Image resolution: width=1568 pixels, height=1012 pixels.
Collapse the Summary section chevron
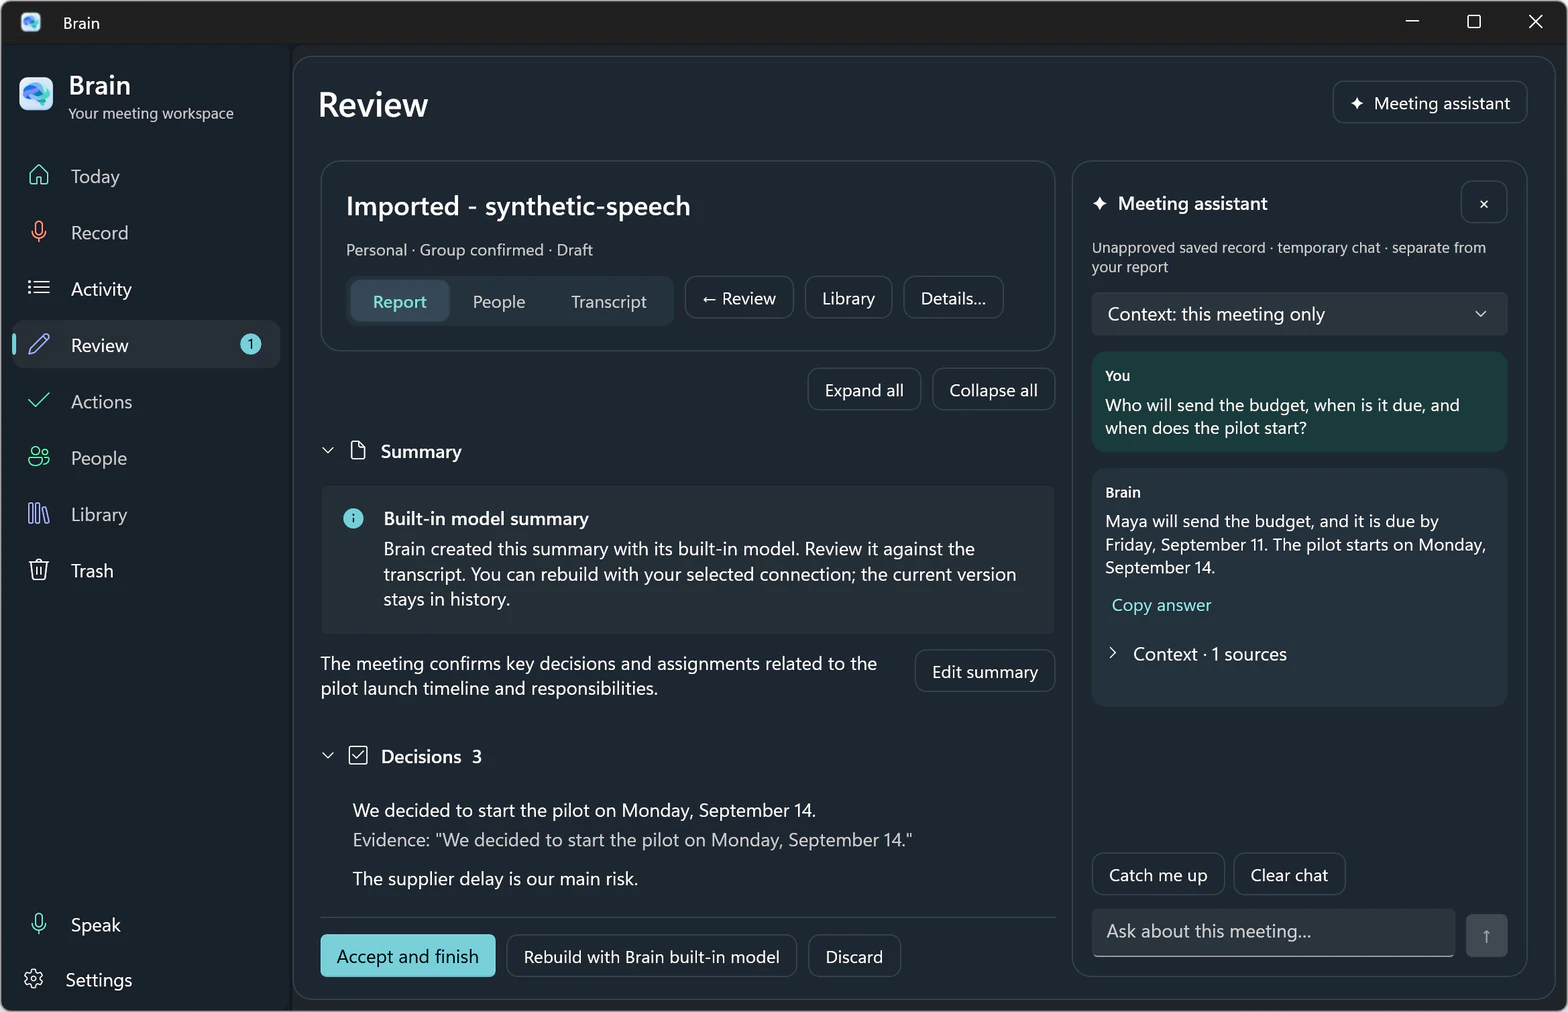coord(328,450)
